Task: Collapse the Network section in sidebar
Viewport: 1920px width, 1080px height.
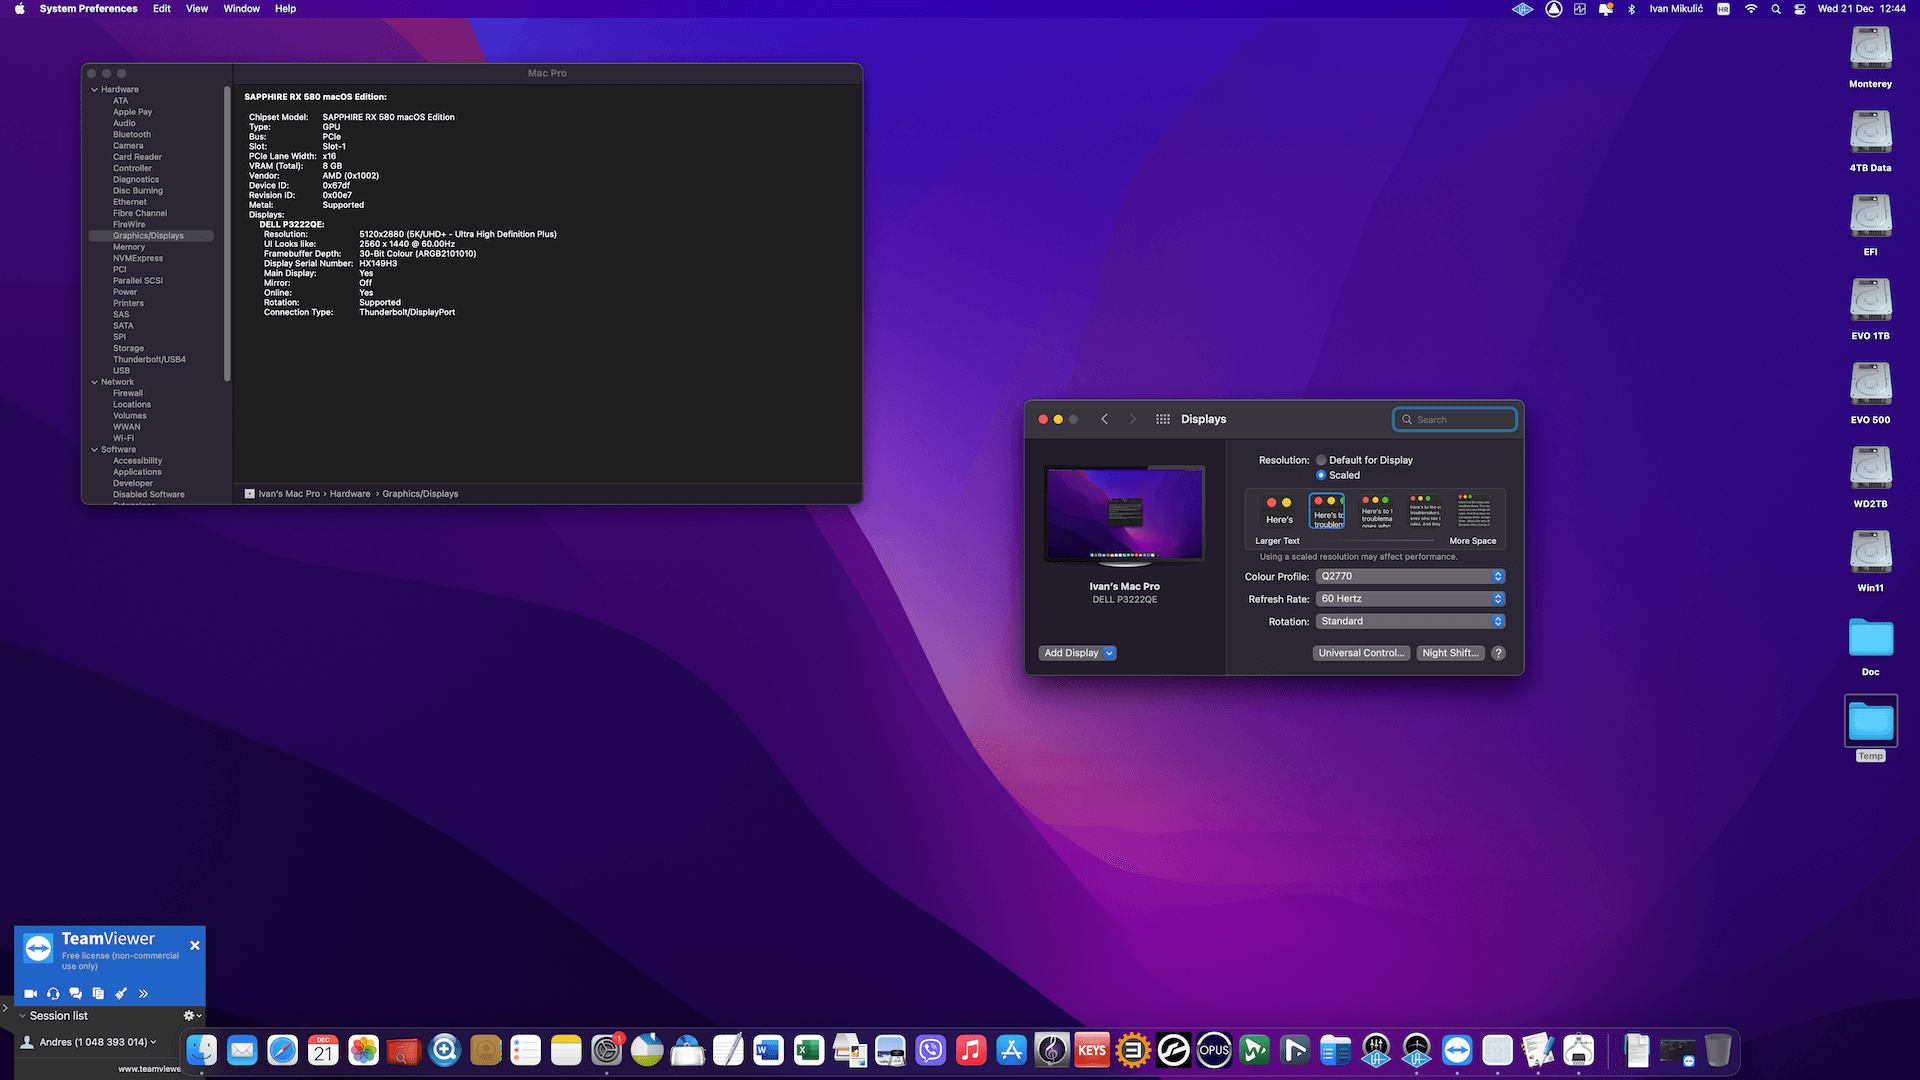Action: (95, 382)
